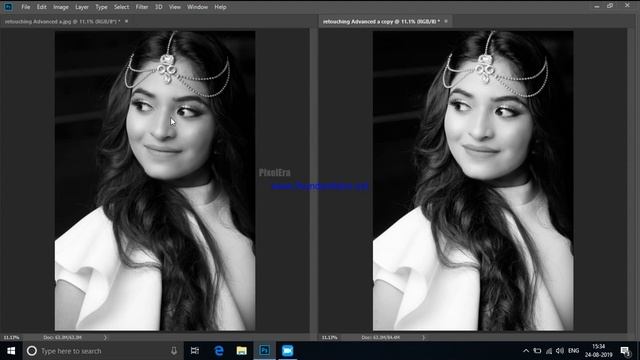Click the left document's zoom percentage field
Viewport: 640px width, 360px height.
11,338
